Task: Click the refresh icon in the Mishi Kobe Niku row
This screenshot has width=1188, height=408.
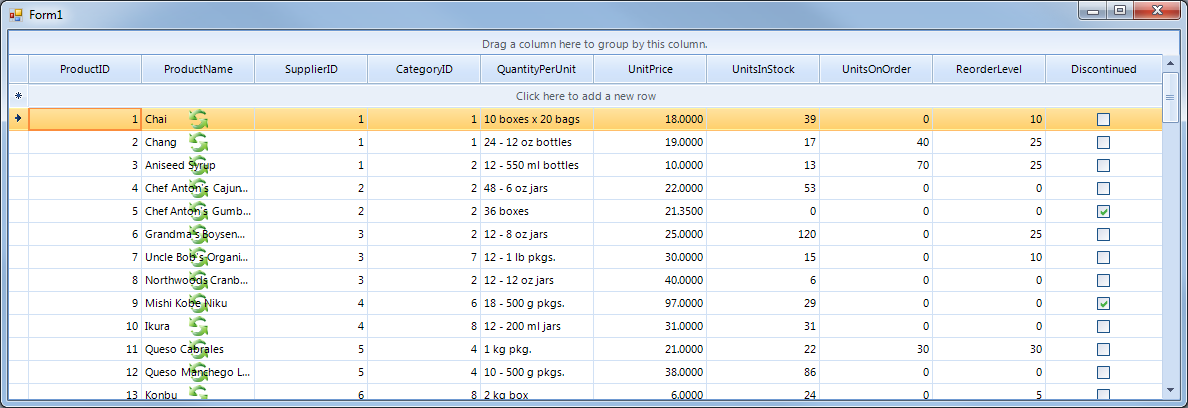Action: click(x=198, y=304)
